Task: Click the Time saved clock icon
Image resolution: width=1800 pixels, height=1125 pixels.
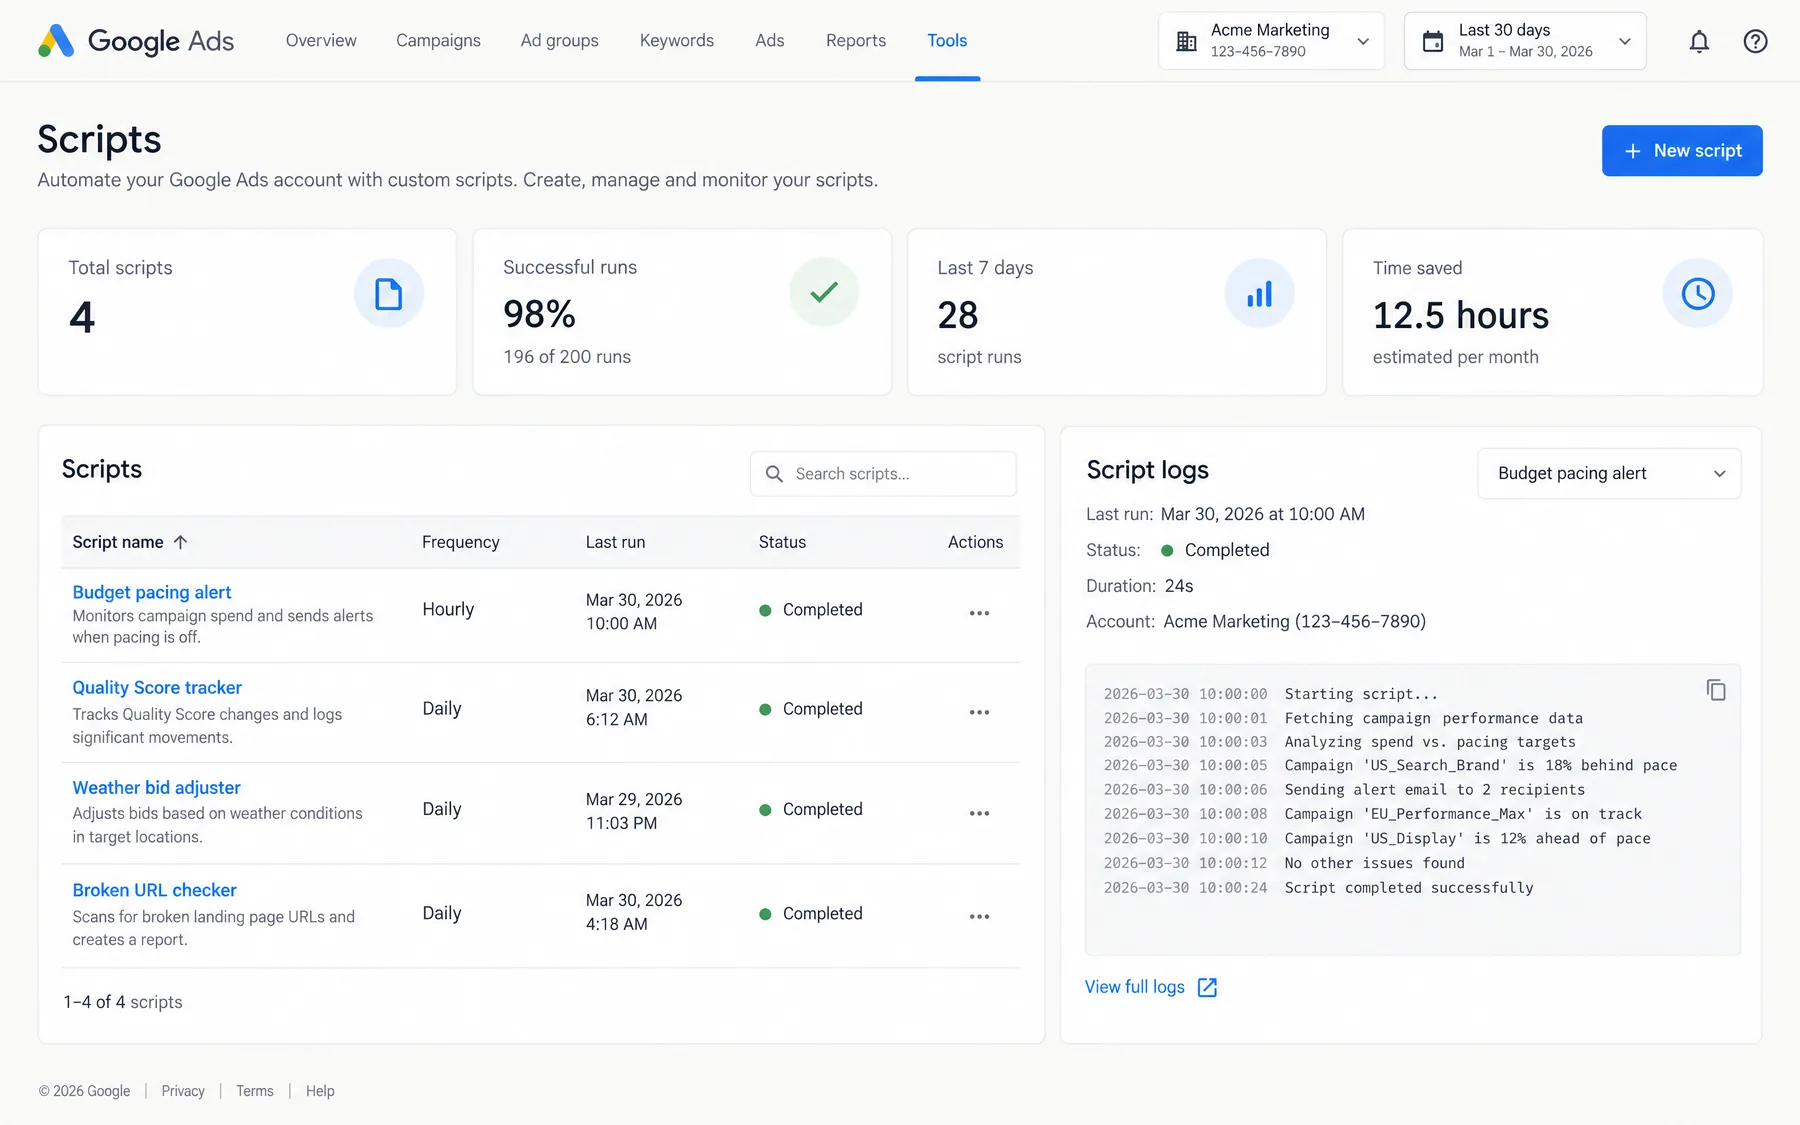Action: tap(1697, 294)
